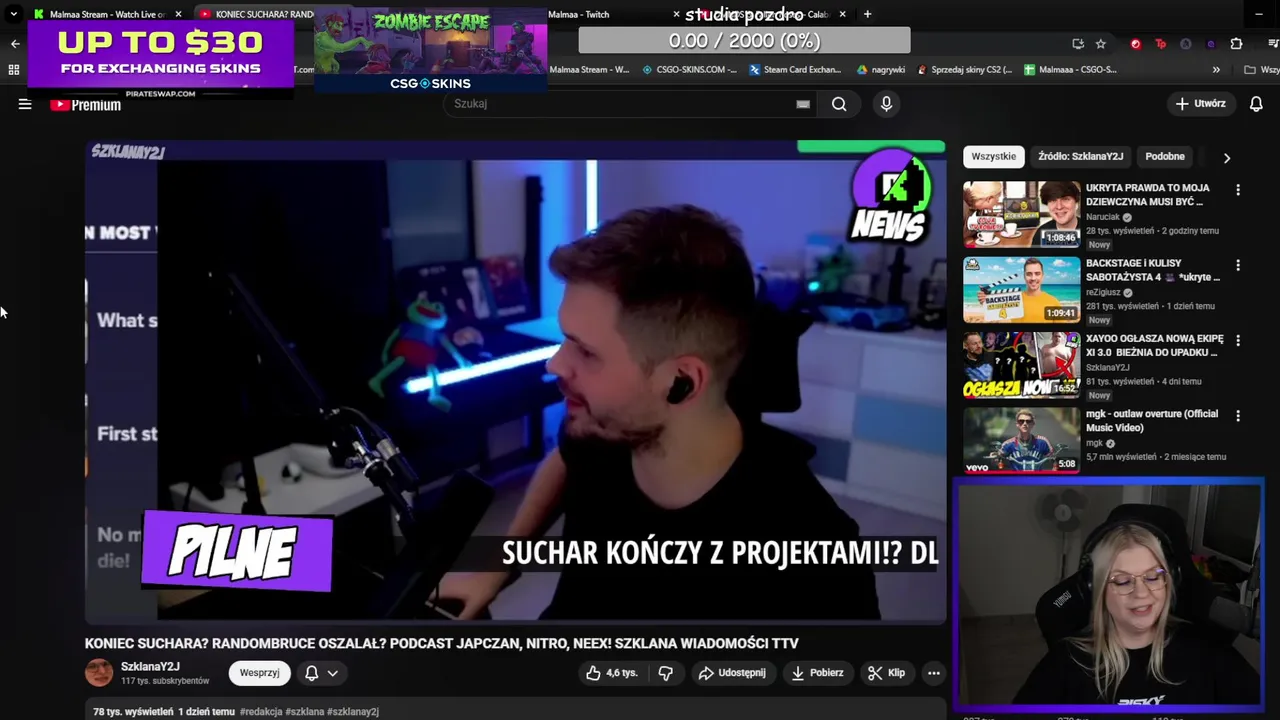The width and height of the screenshot is (1280, 720).
Task: Open the YouTube hamburger guide menu
Action: click(25, 104)
